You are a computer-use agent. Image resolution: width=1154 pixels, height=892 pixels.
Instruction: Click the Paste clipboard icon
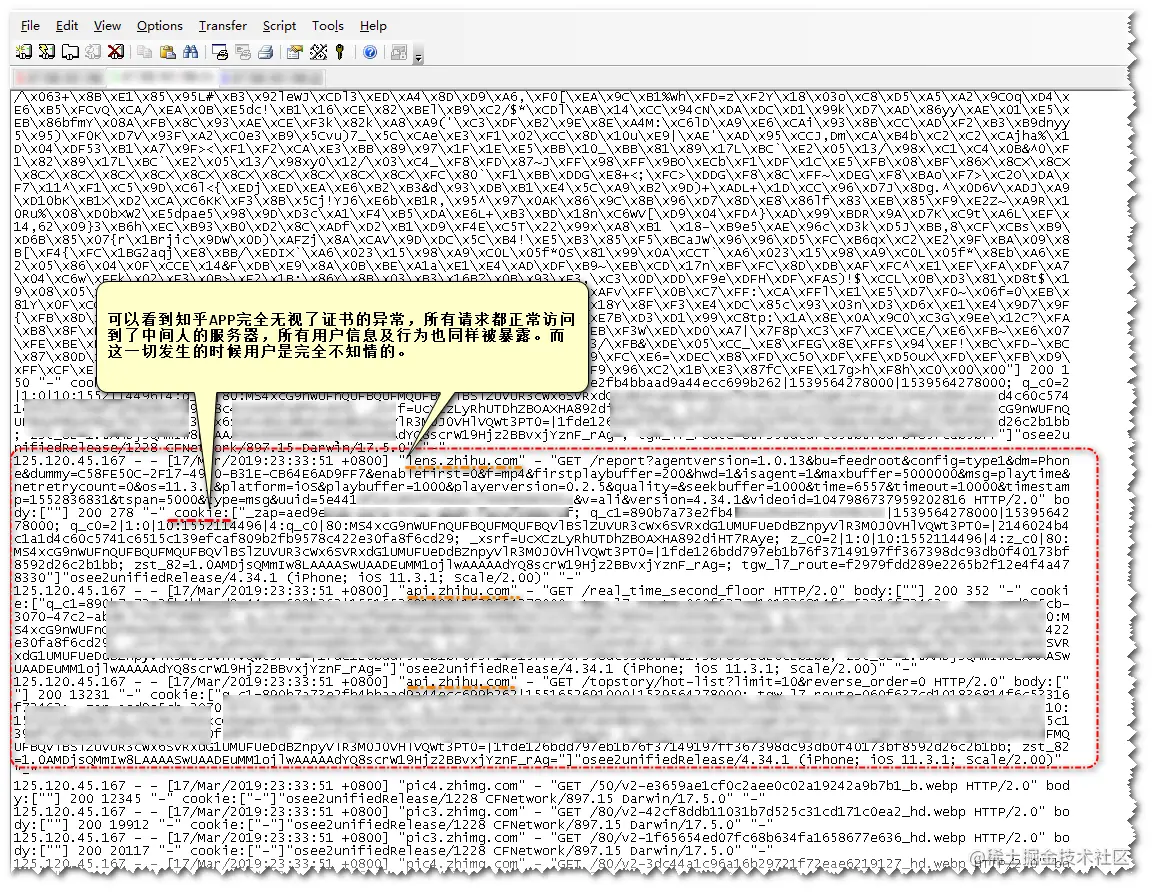pyautogui.click(x=168, y=52)
